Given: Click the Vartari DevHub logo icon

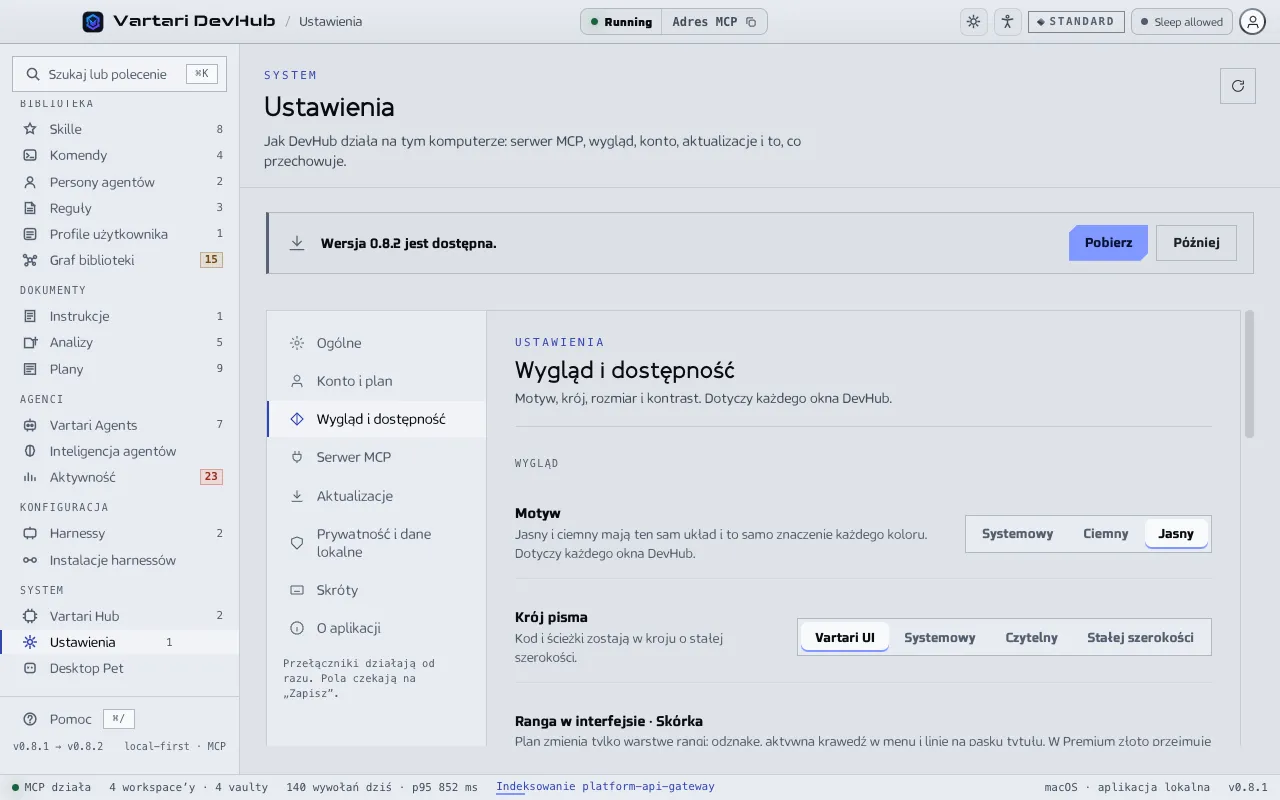Looking at the screenshot, I should [93, 21].
